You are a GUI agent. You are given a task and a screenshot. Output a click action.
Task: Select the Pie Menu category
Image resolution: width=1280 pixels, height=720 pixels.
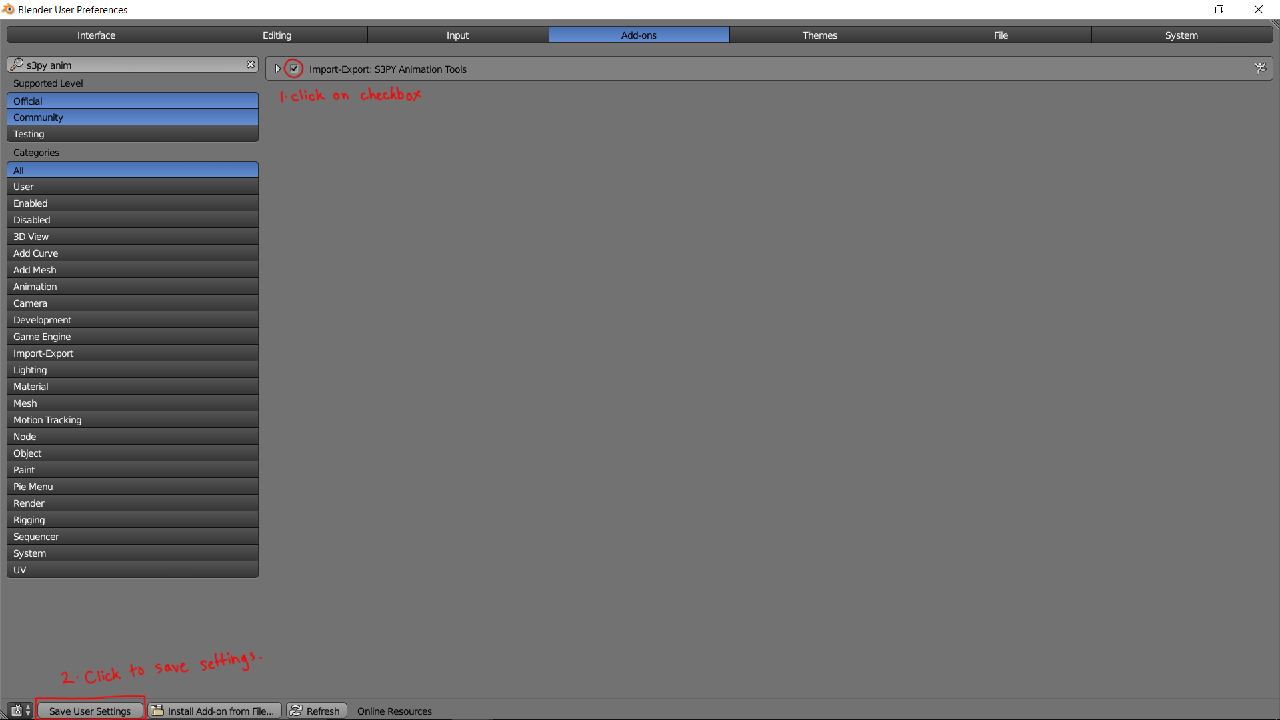(133, 487)
